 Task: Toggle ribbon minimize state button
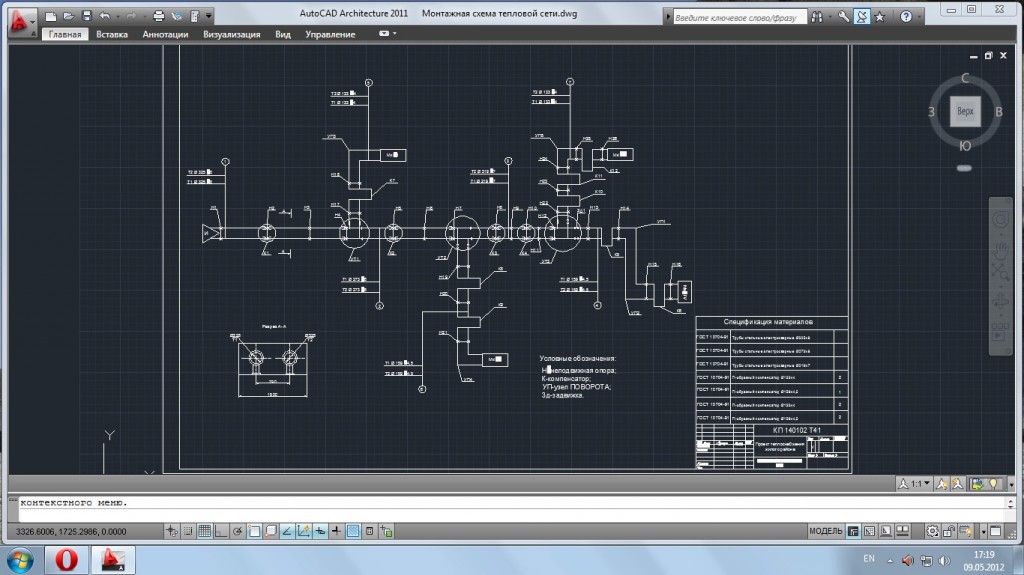pos(384,33)
